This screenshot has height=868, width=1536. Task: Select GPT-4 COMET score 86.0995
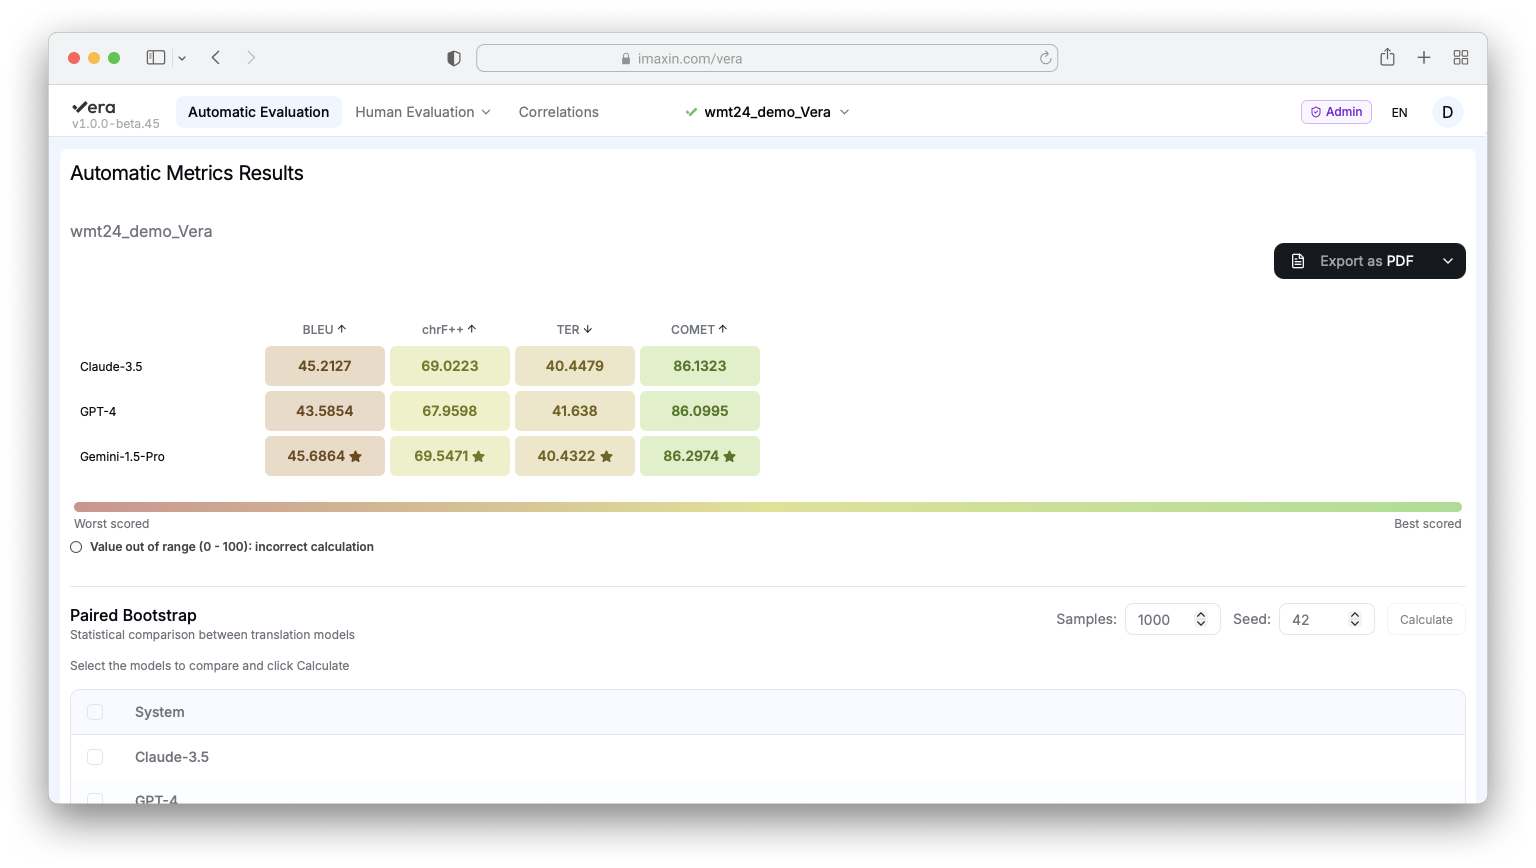click(700, 411)
